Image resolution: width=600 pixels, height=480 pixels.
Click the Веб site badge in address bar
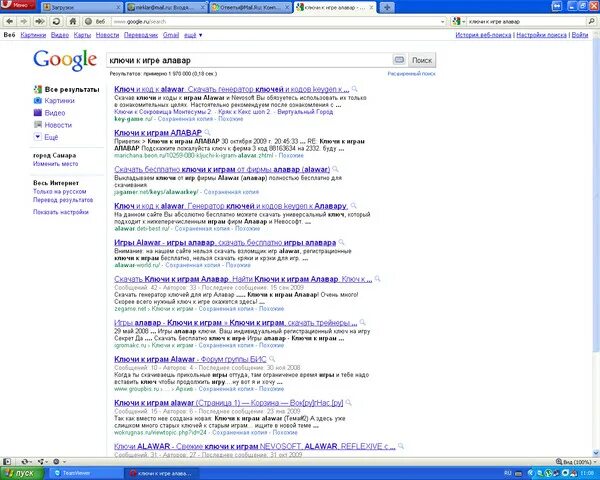(x=95, y=22)
